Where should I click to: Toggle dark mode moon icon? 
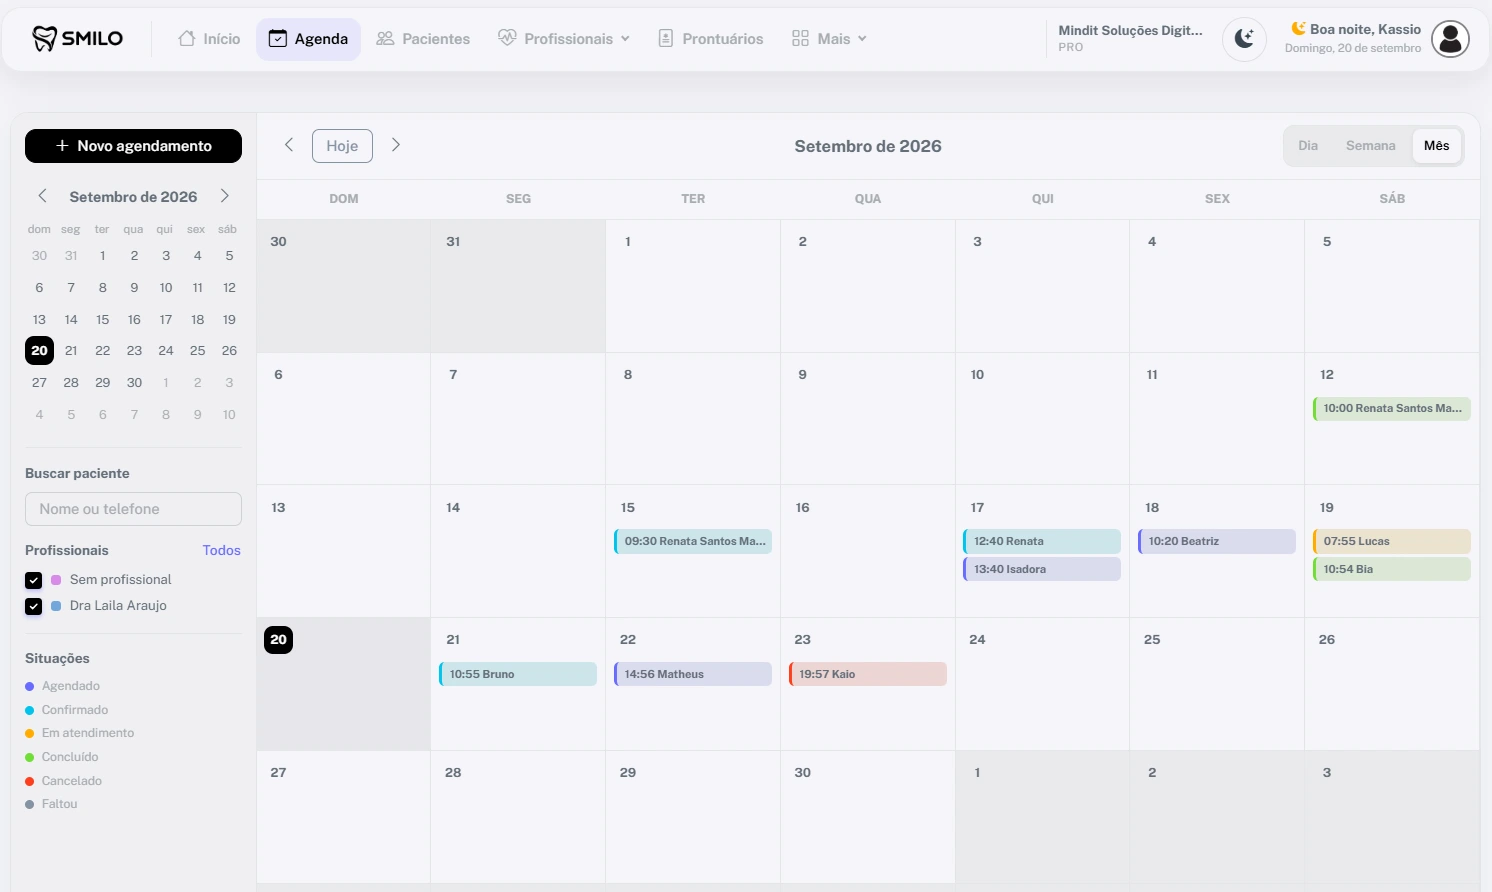1244,39
